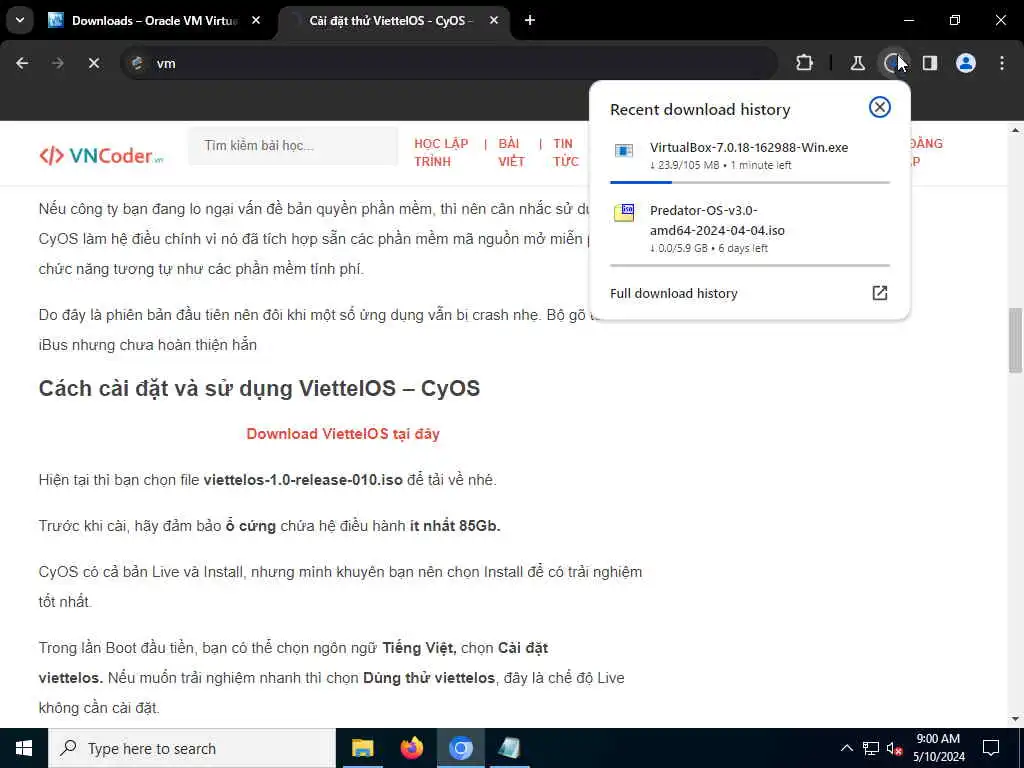Viewport: 1024px width, 768px height.
Task: Show hidden system tray icons
Action: point(846,748)
